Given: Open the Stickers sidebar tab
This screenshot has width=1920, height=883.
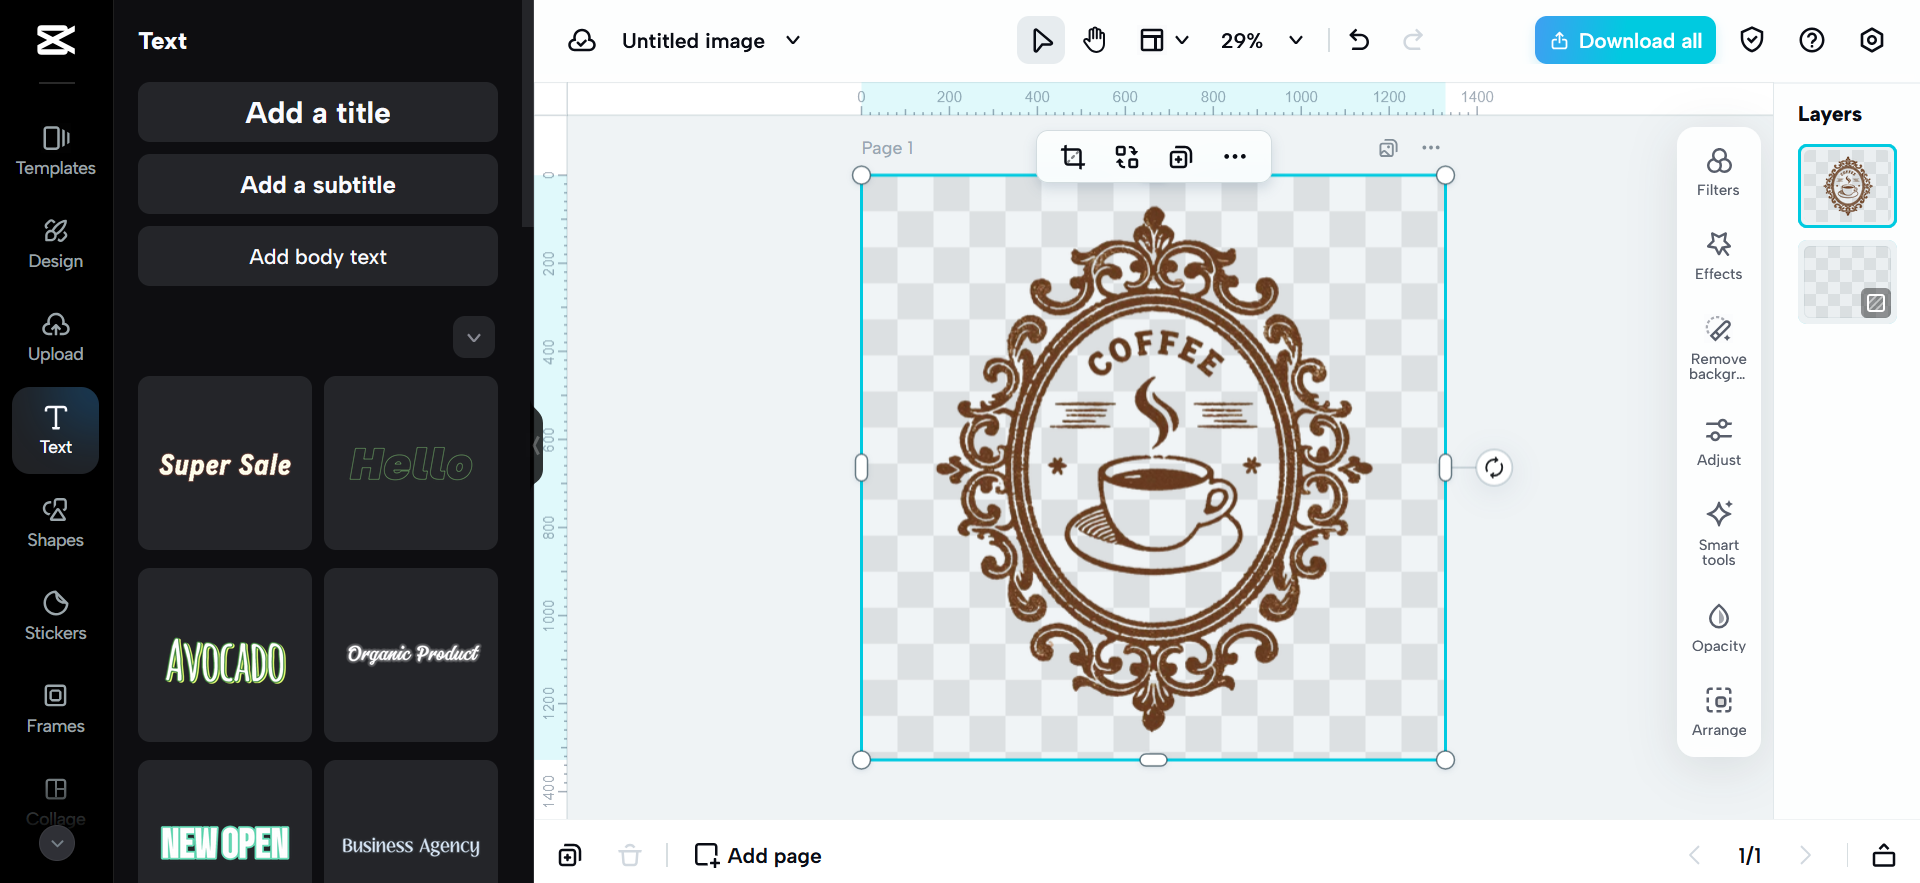Looking at the screenshot, I should coord(56,615).
